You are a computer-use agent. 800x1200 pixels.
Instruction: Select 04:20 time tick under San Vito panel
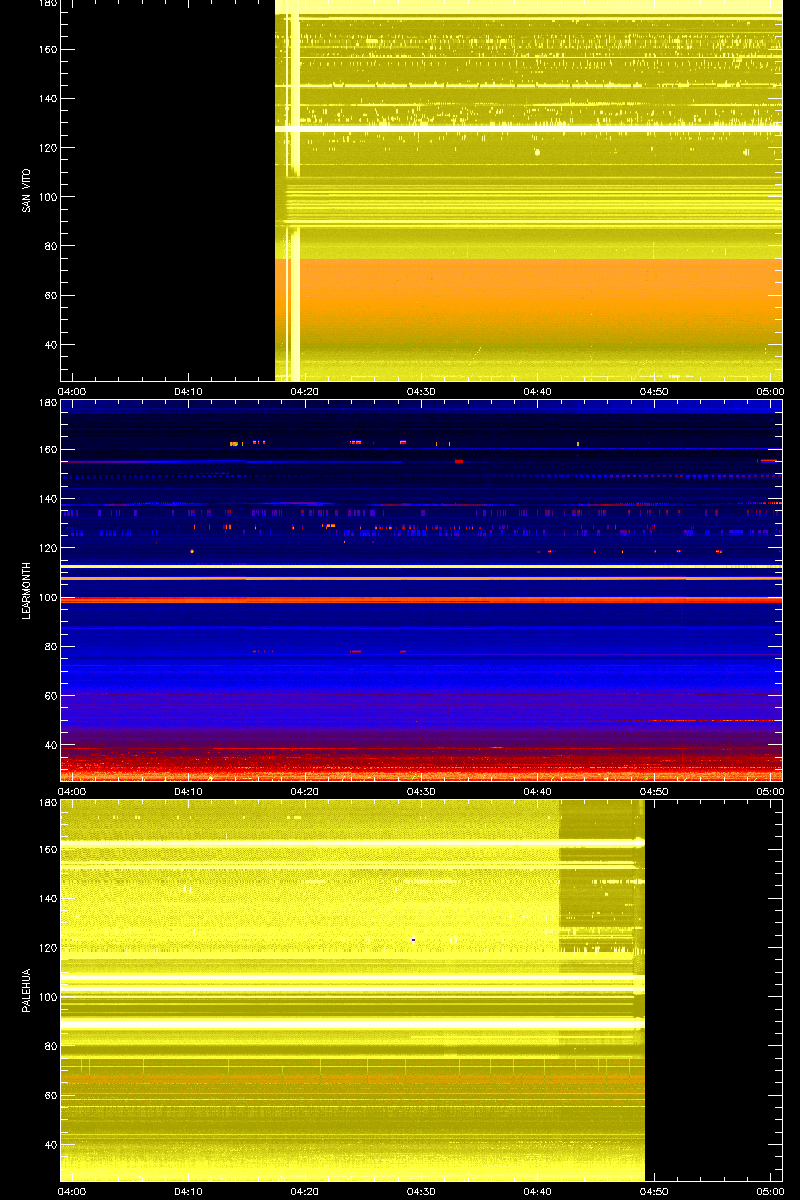tap(305, 391)
